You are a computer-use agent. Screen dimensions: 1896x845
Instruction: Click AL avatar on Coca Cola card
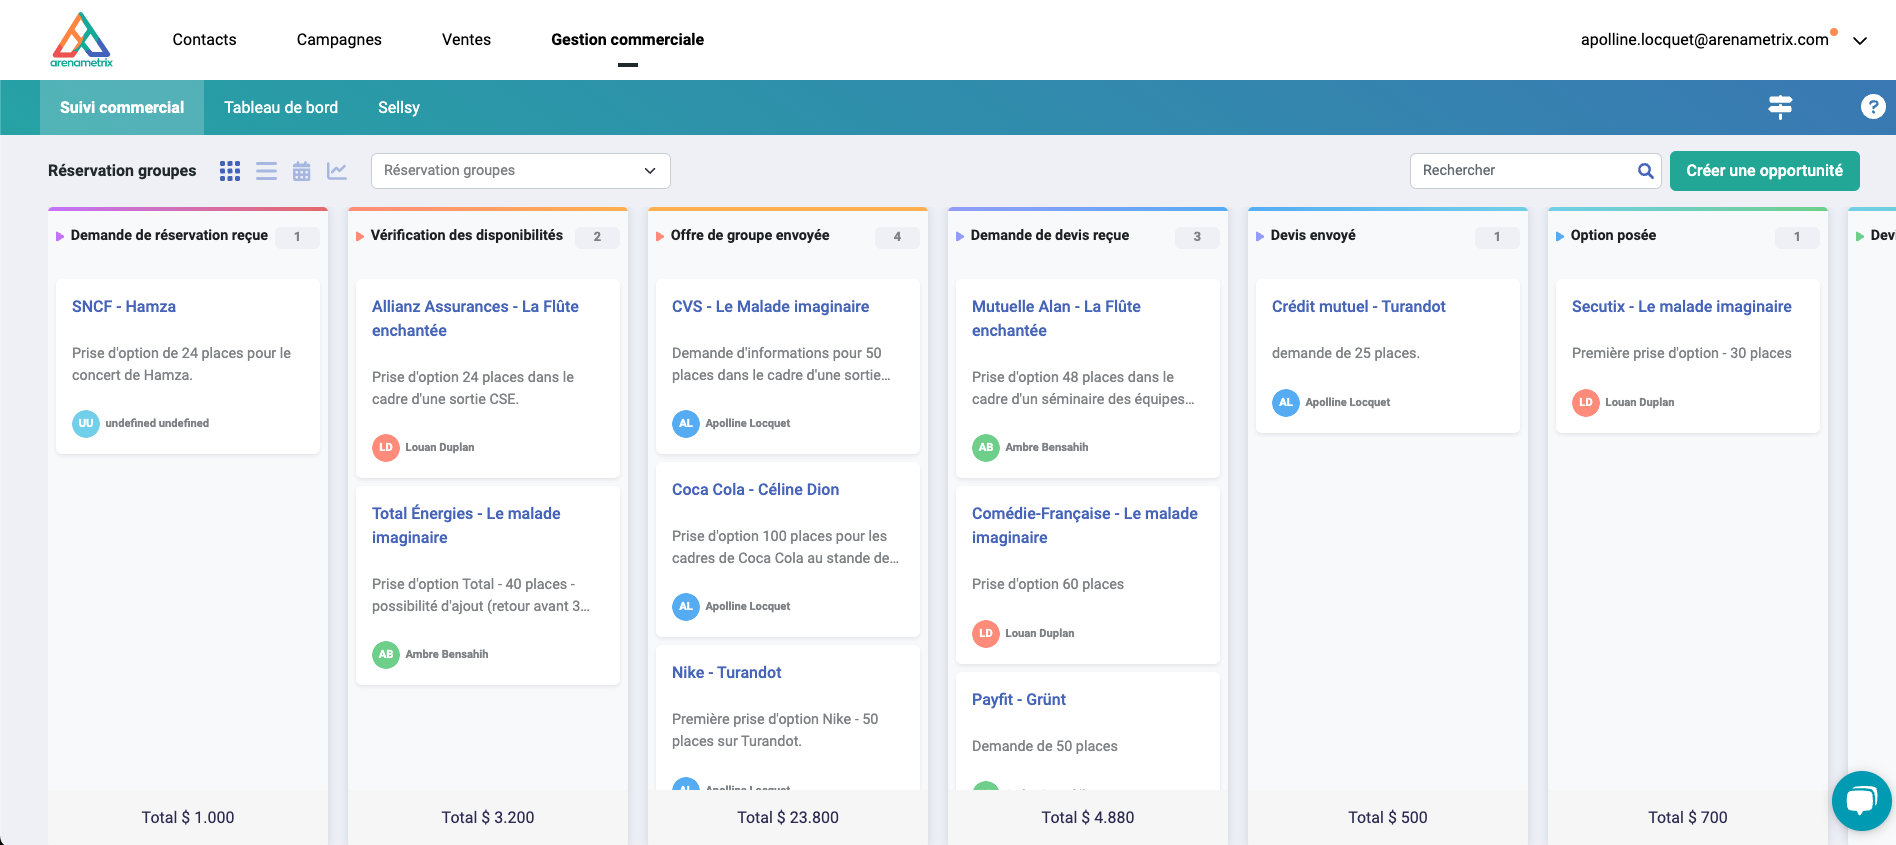pyautogui.click(x=686, y=606)
